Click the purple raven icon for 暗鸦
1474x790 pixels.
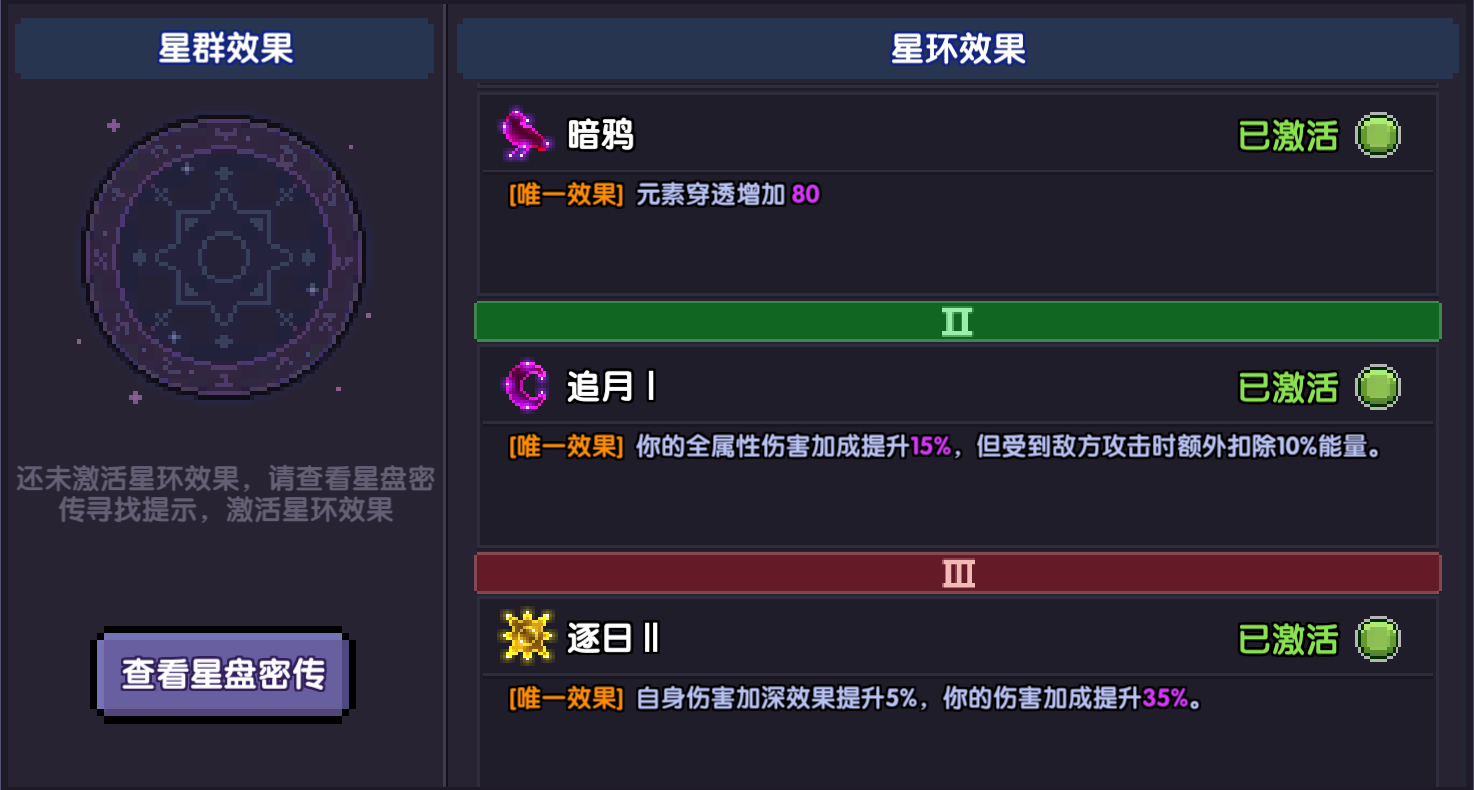526,135
